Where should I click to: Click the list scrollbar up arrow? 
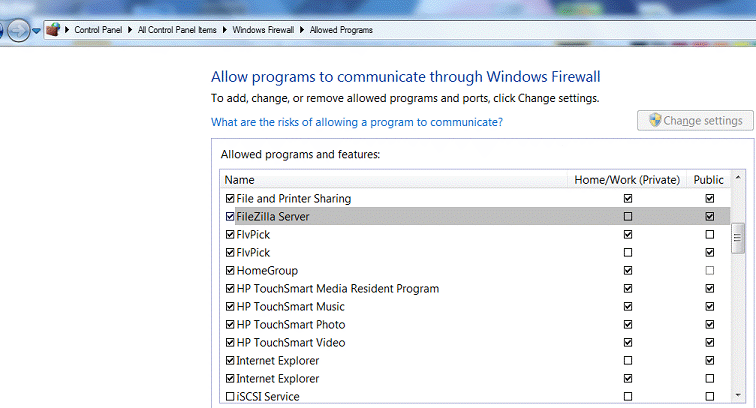coord(738,178)
